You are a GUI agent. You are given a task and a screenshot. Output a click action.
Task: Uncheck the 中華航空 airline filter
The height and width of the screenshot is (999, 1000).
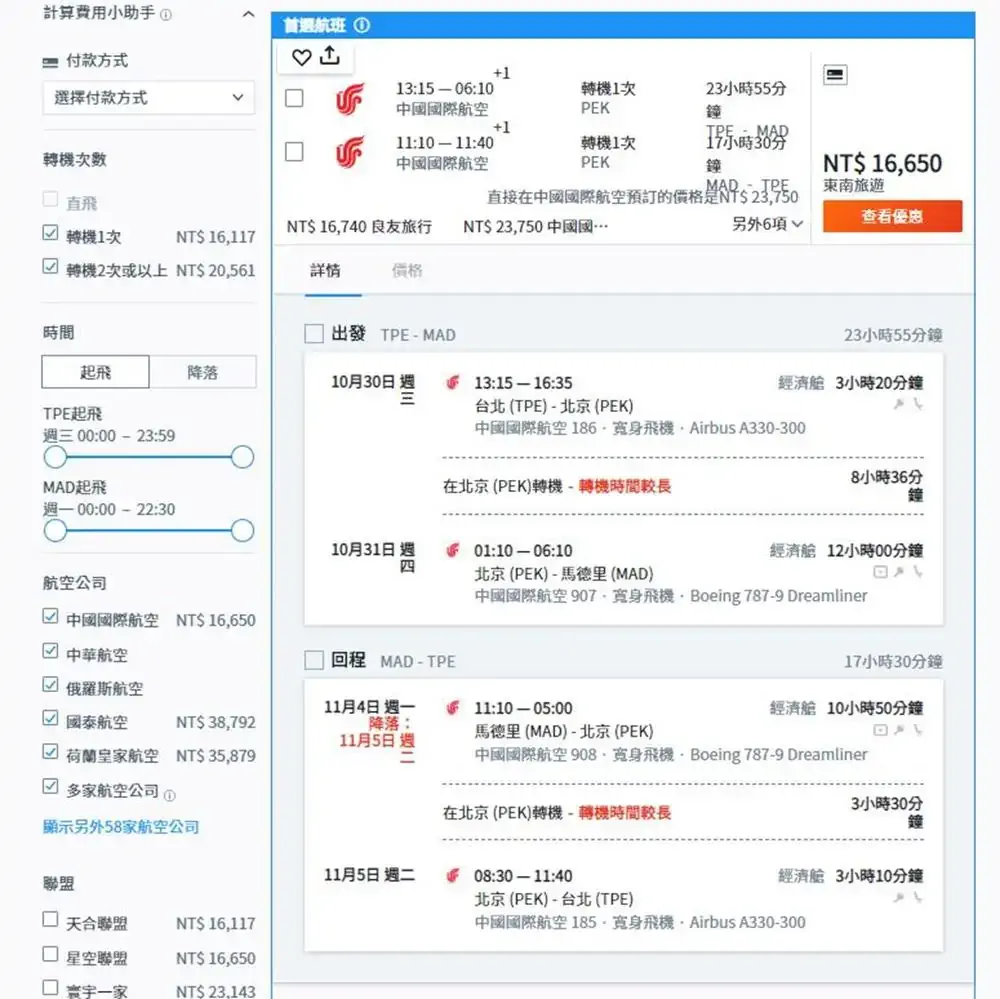click(50, 651)
